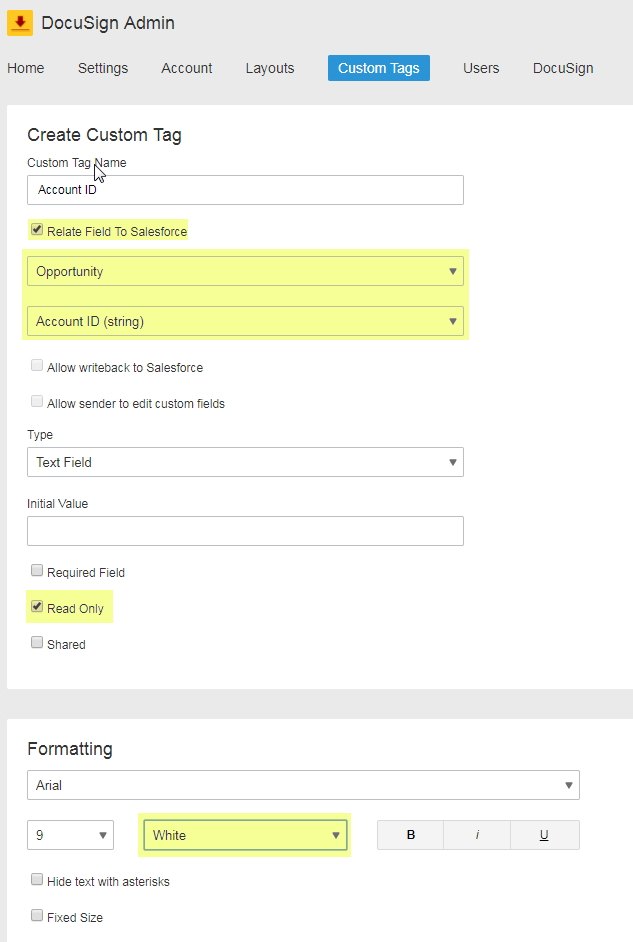The height and width of the screenshot is (942, 633).
Task: Apply Italic formatting
Action: 477,834
